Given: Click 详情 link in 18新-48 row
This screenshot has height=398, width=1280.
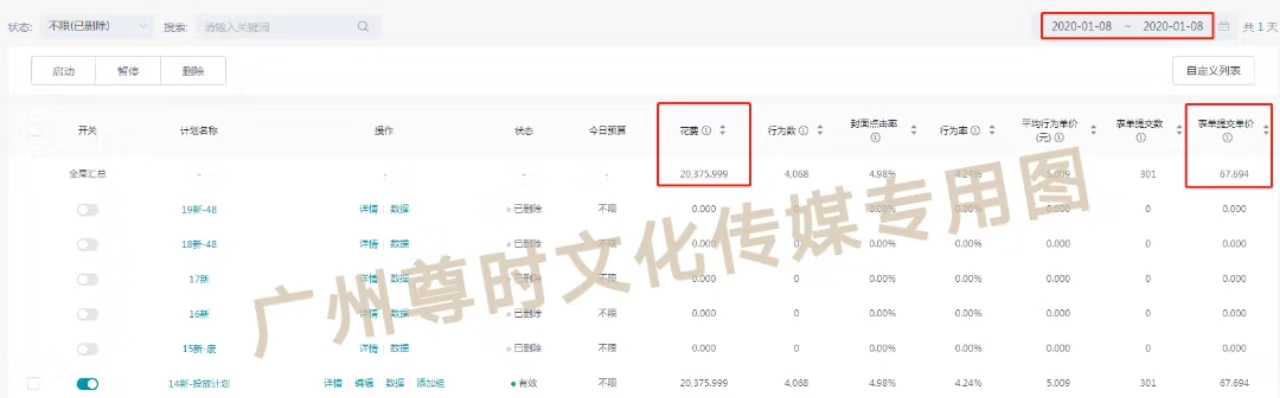Looking at the screenshot, I should (369, 244).
